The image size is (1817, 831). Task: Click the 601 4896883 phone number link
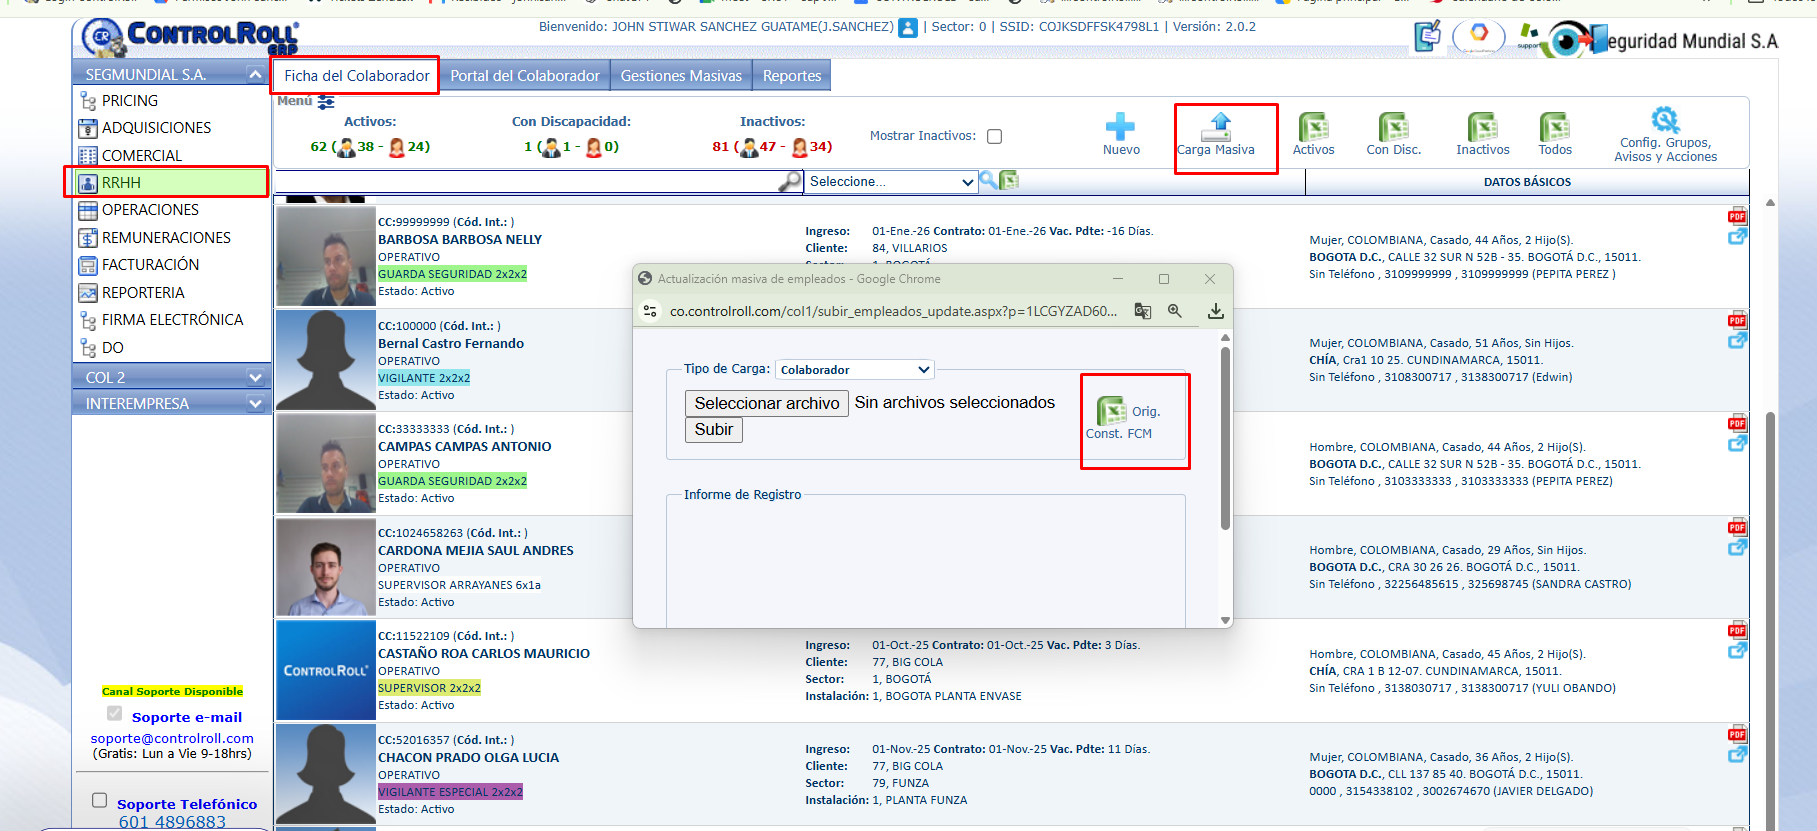[172, 822]
